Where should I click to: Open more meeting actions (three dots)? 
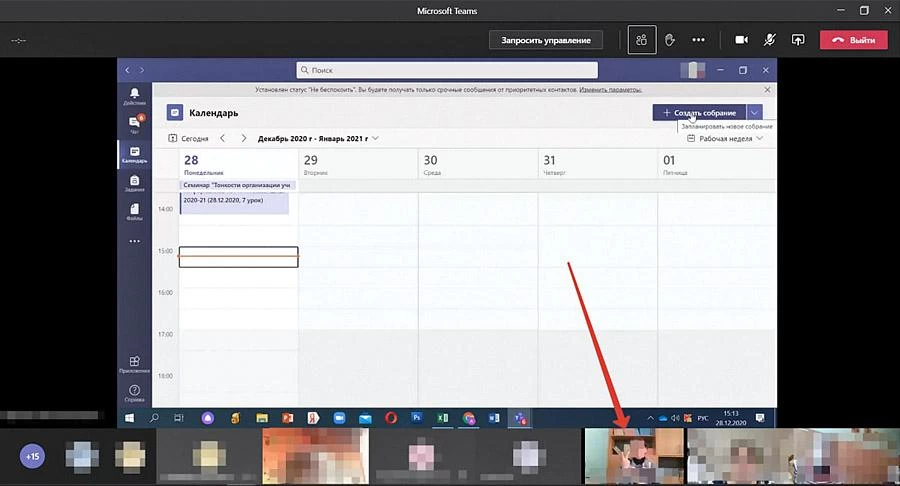[699, 40]
